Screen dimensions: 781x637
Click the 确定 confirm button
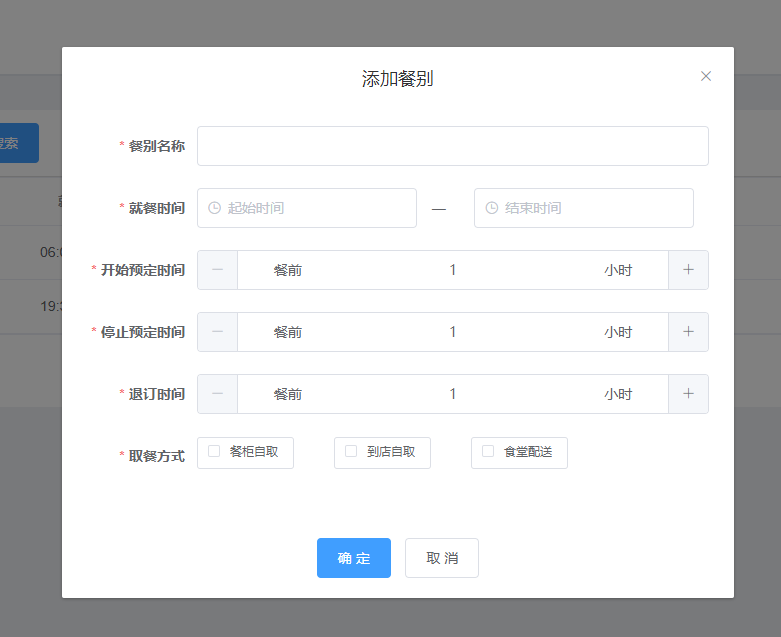pos(354,558)
